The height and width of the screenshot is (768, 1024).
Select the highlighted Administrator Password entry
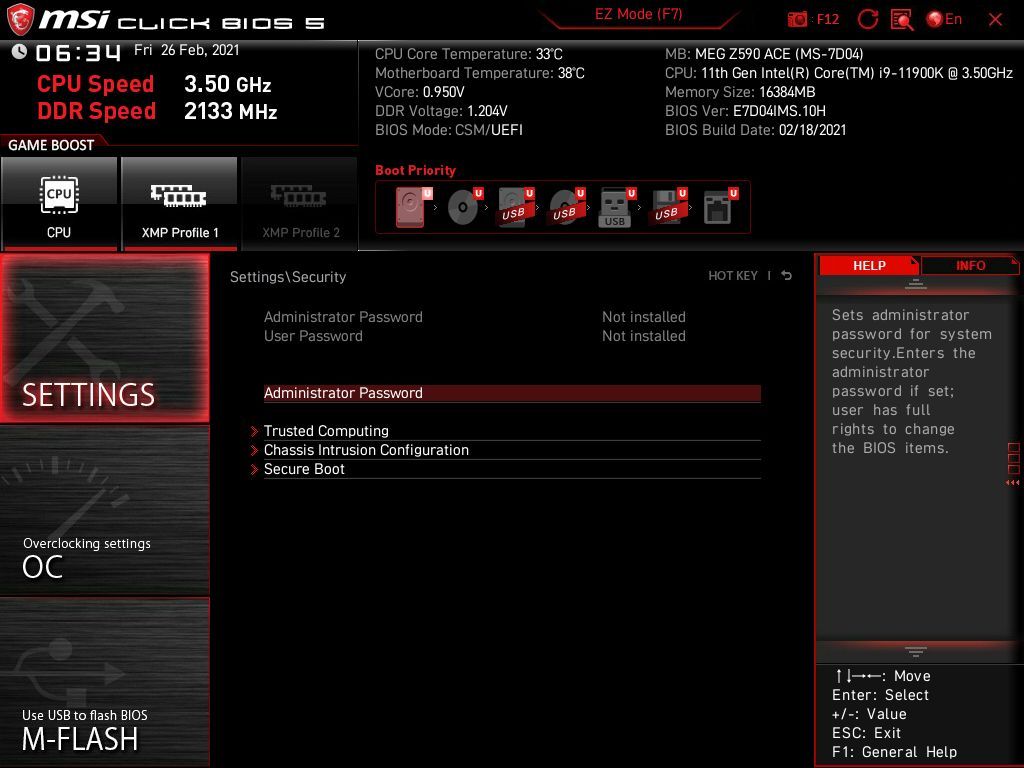tap(512, 393)
